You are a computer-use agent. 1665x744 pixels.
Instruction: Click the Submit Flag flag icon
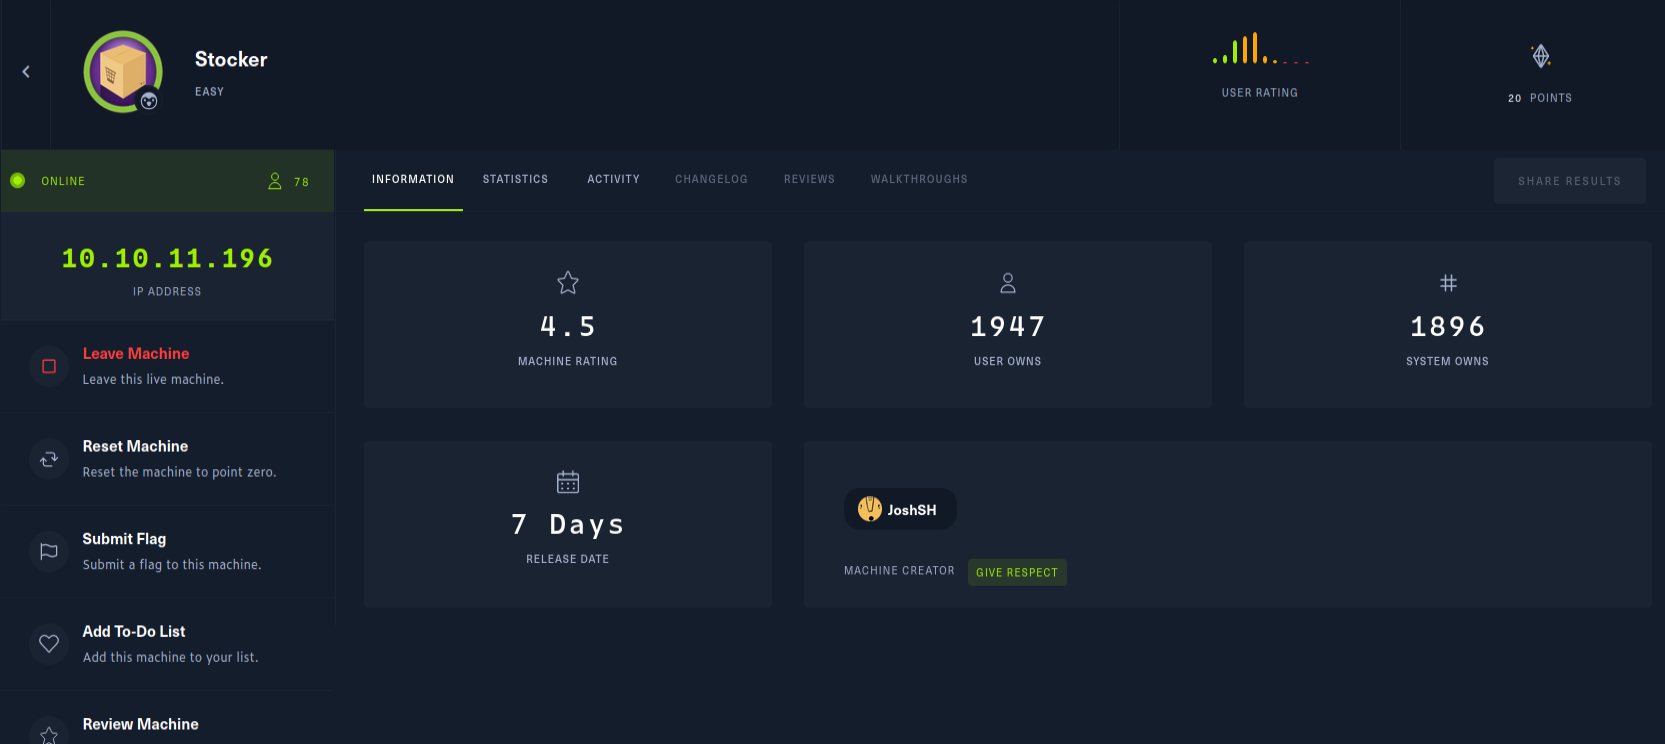coord(49,551)
